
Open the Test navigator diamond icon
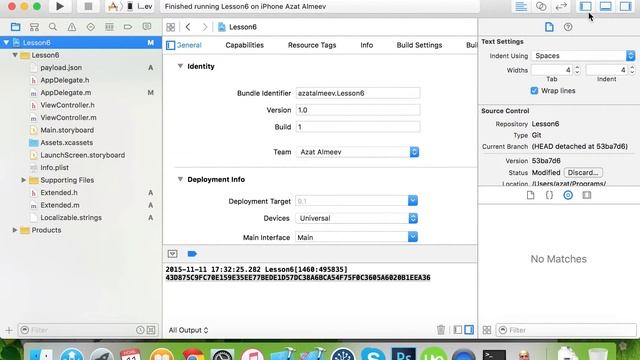coord(91,27)
